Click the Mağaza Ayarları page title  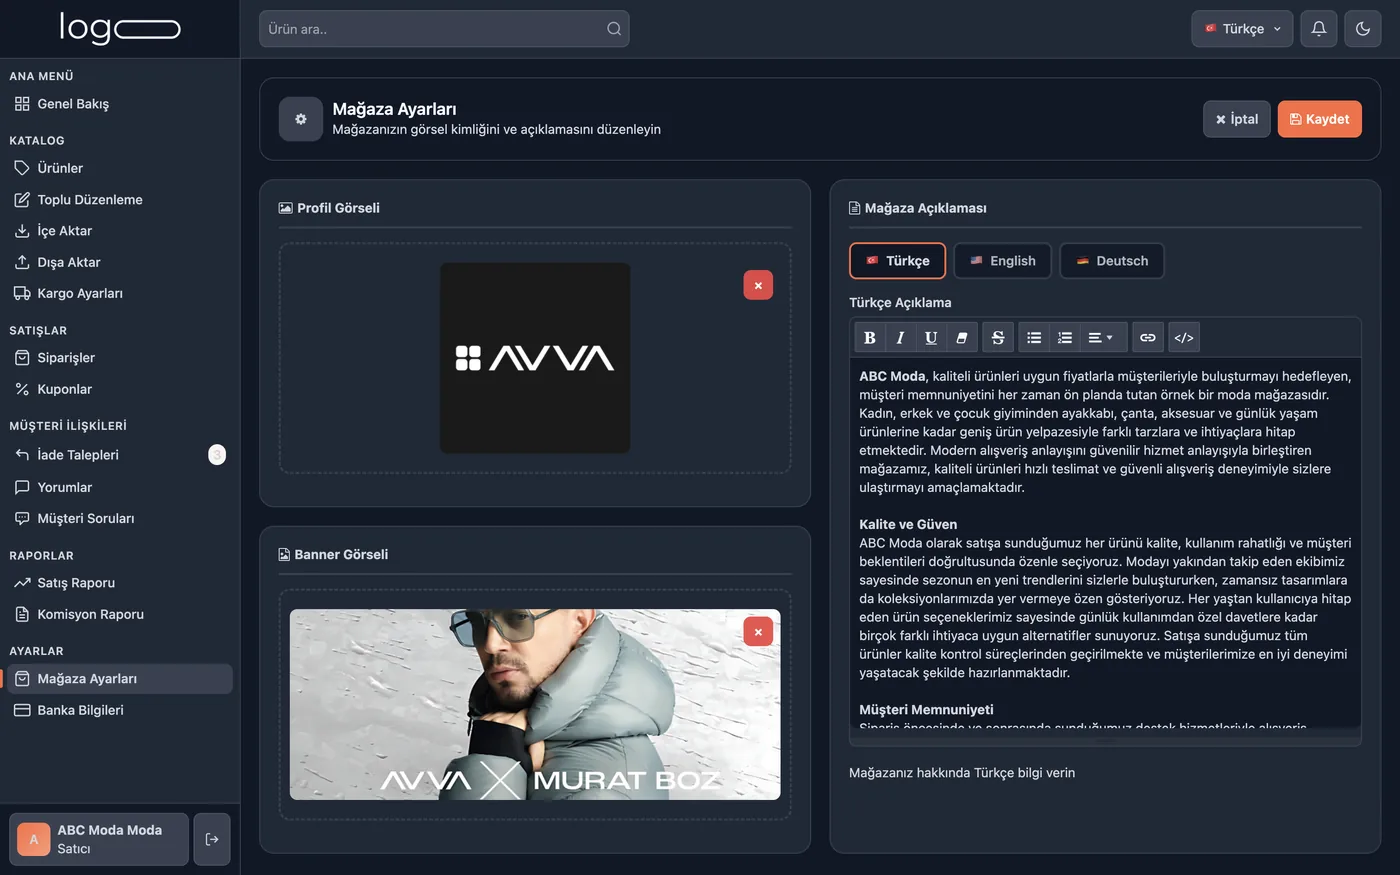[394, 109]
